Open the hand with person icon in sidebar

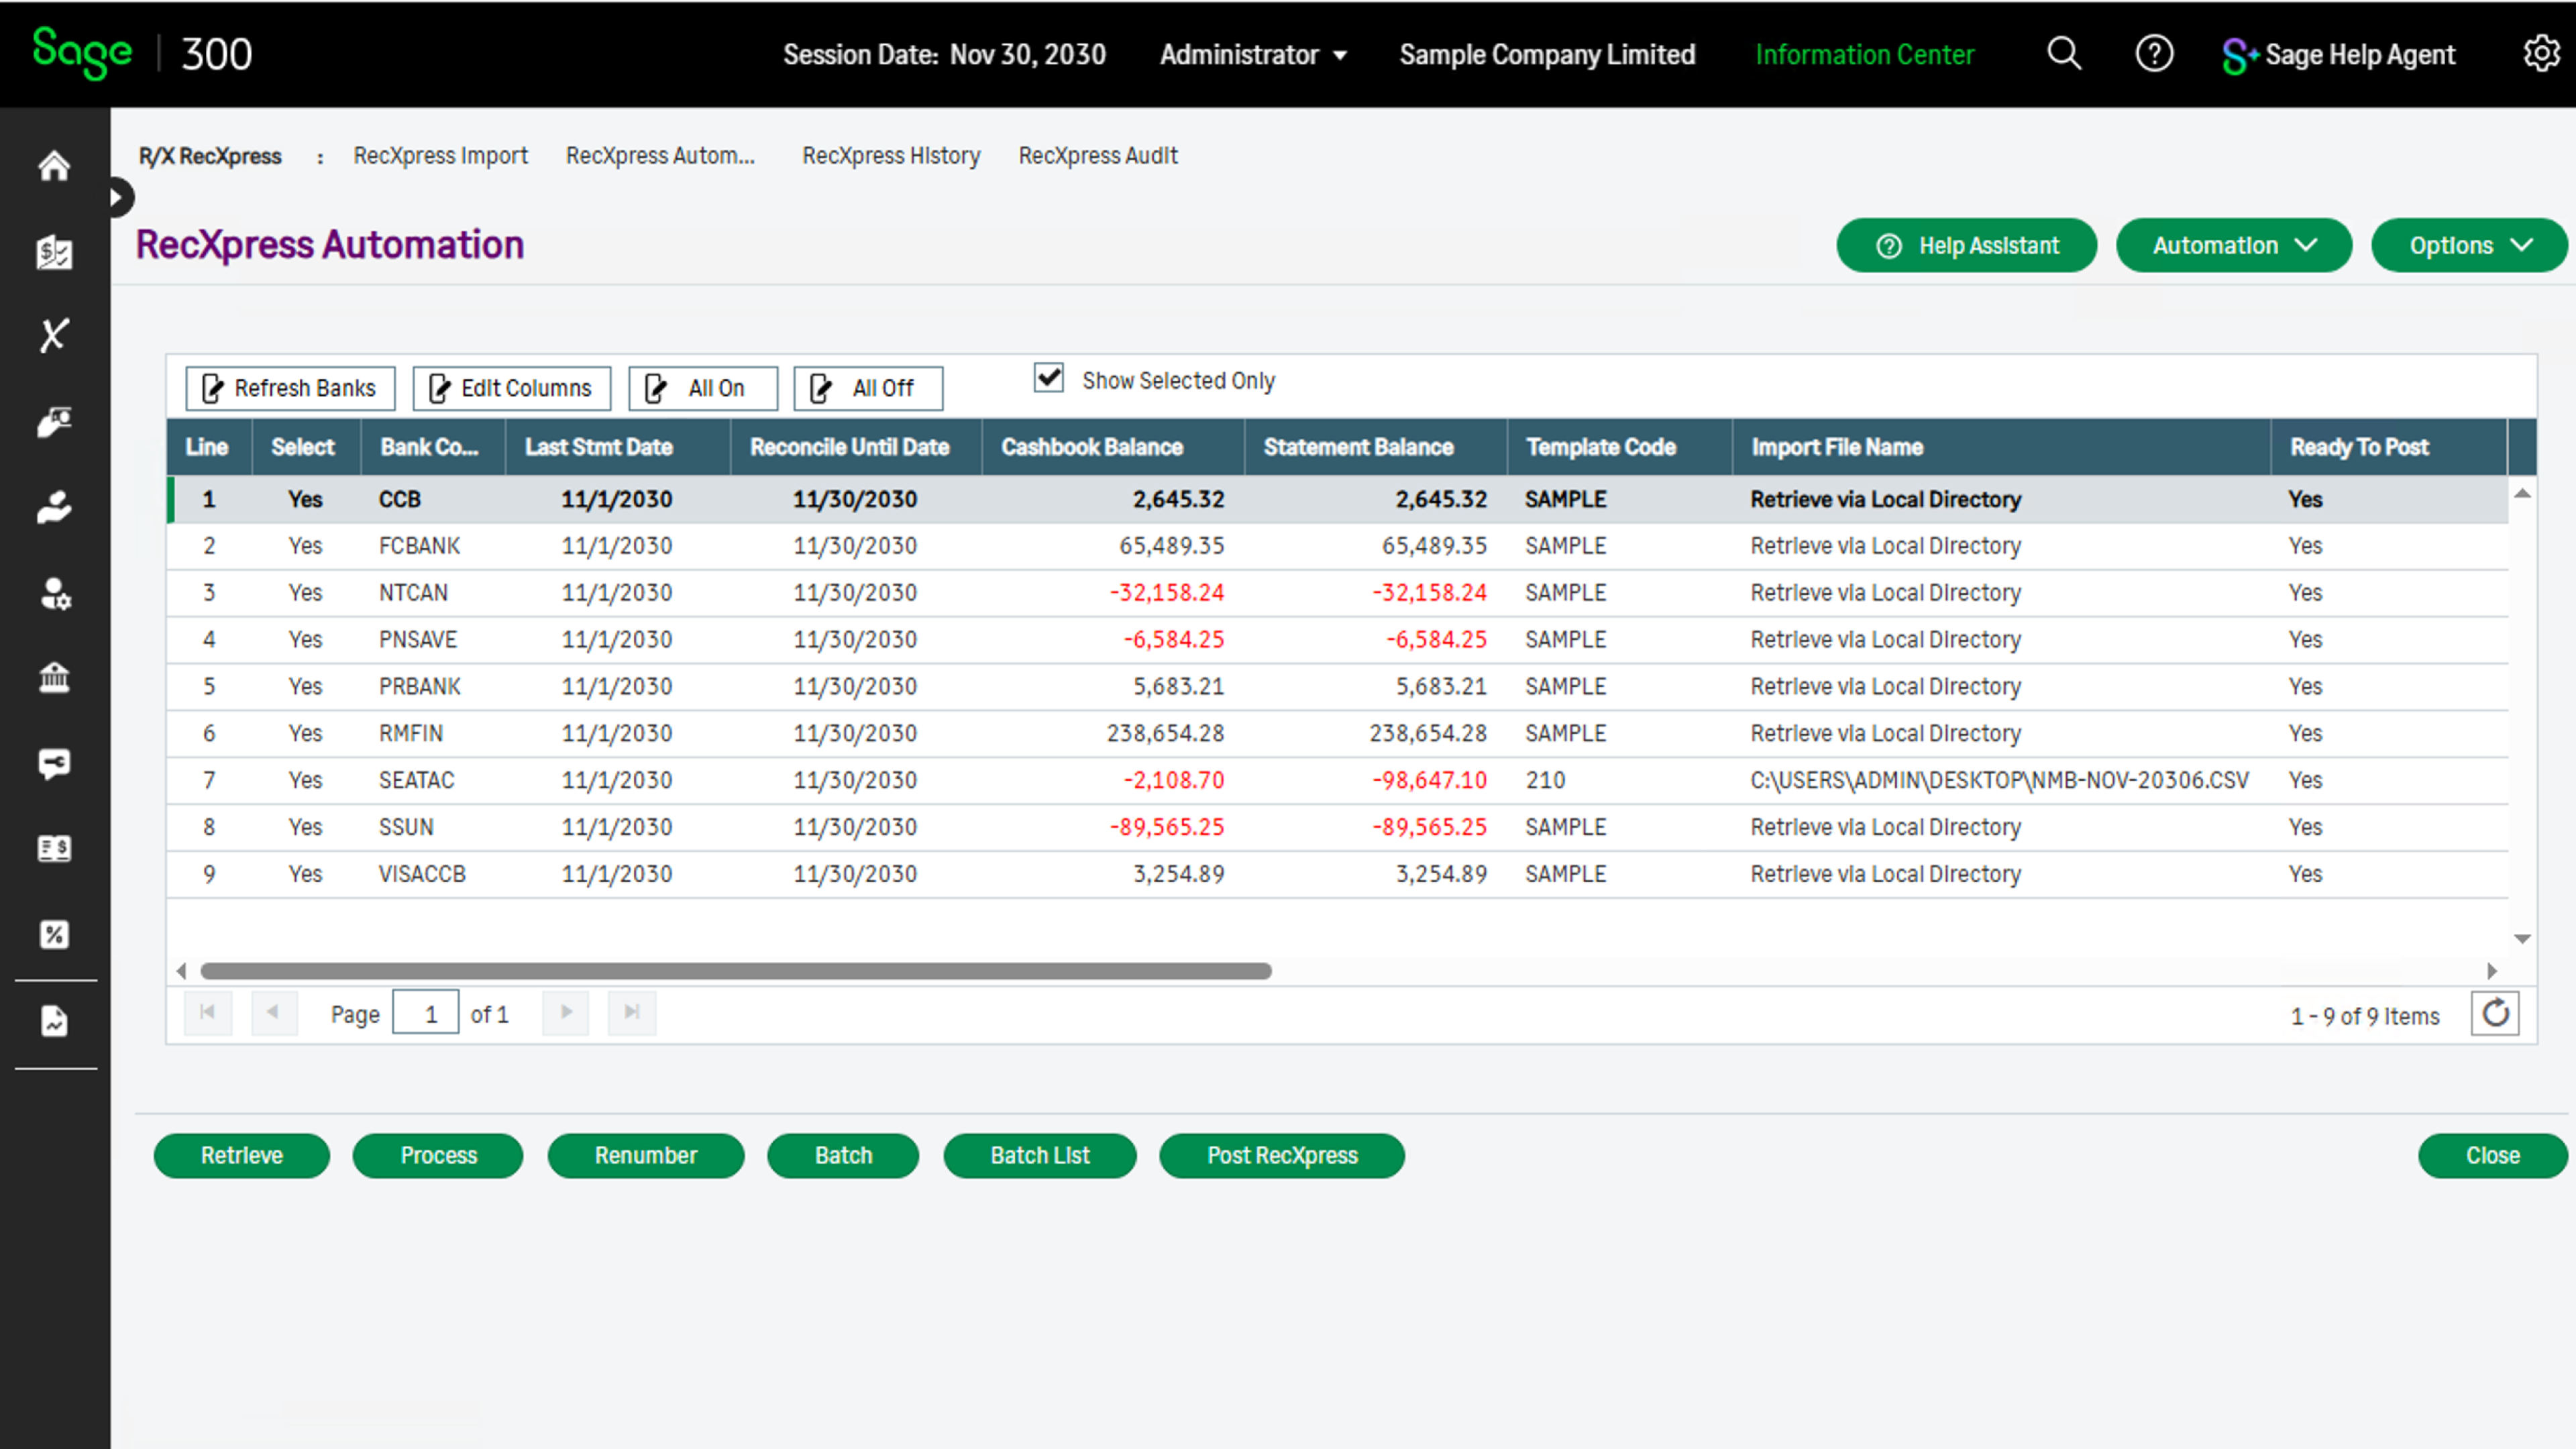tap(54, 507)
